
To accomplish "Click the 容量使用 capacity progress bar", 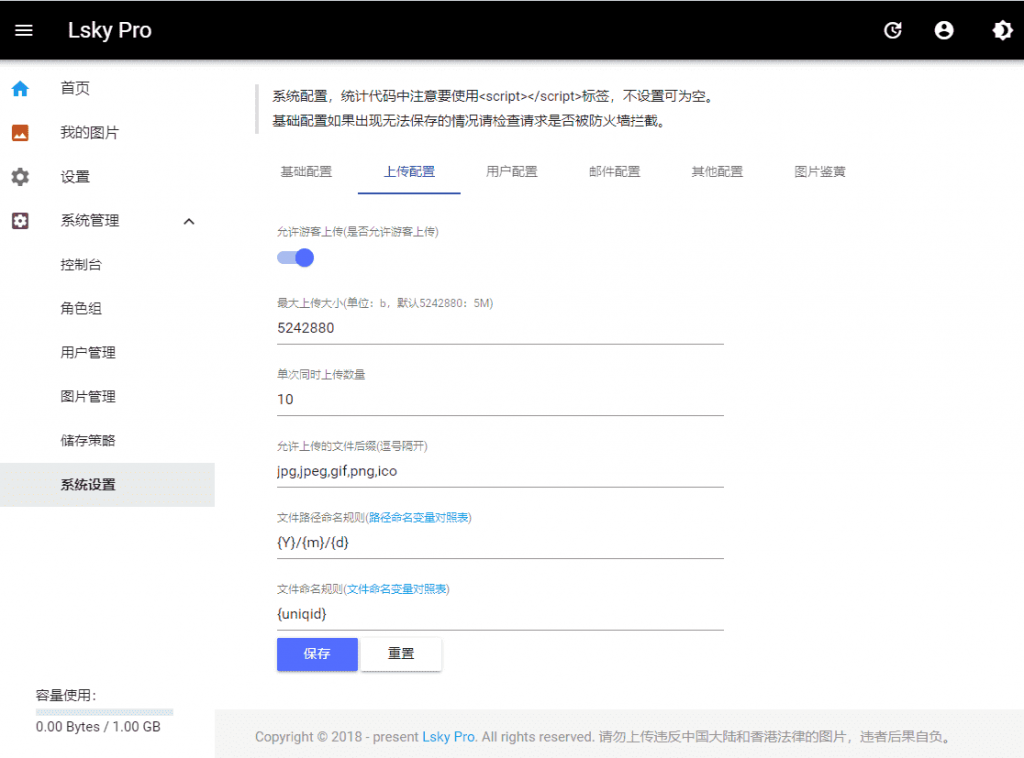I will [104, 710].
